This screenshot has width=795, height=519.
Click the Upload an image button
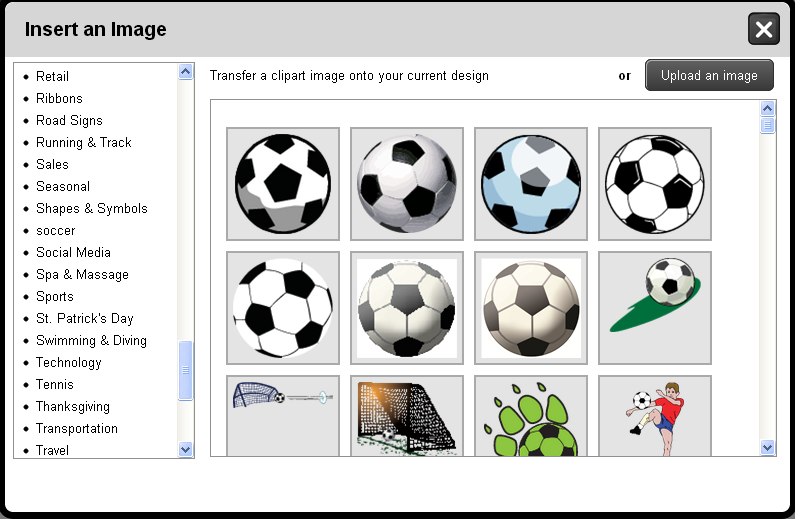pos(709,75)
